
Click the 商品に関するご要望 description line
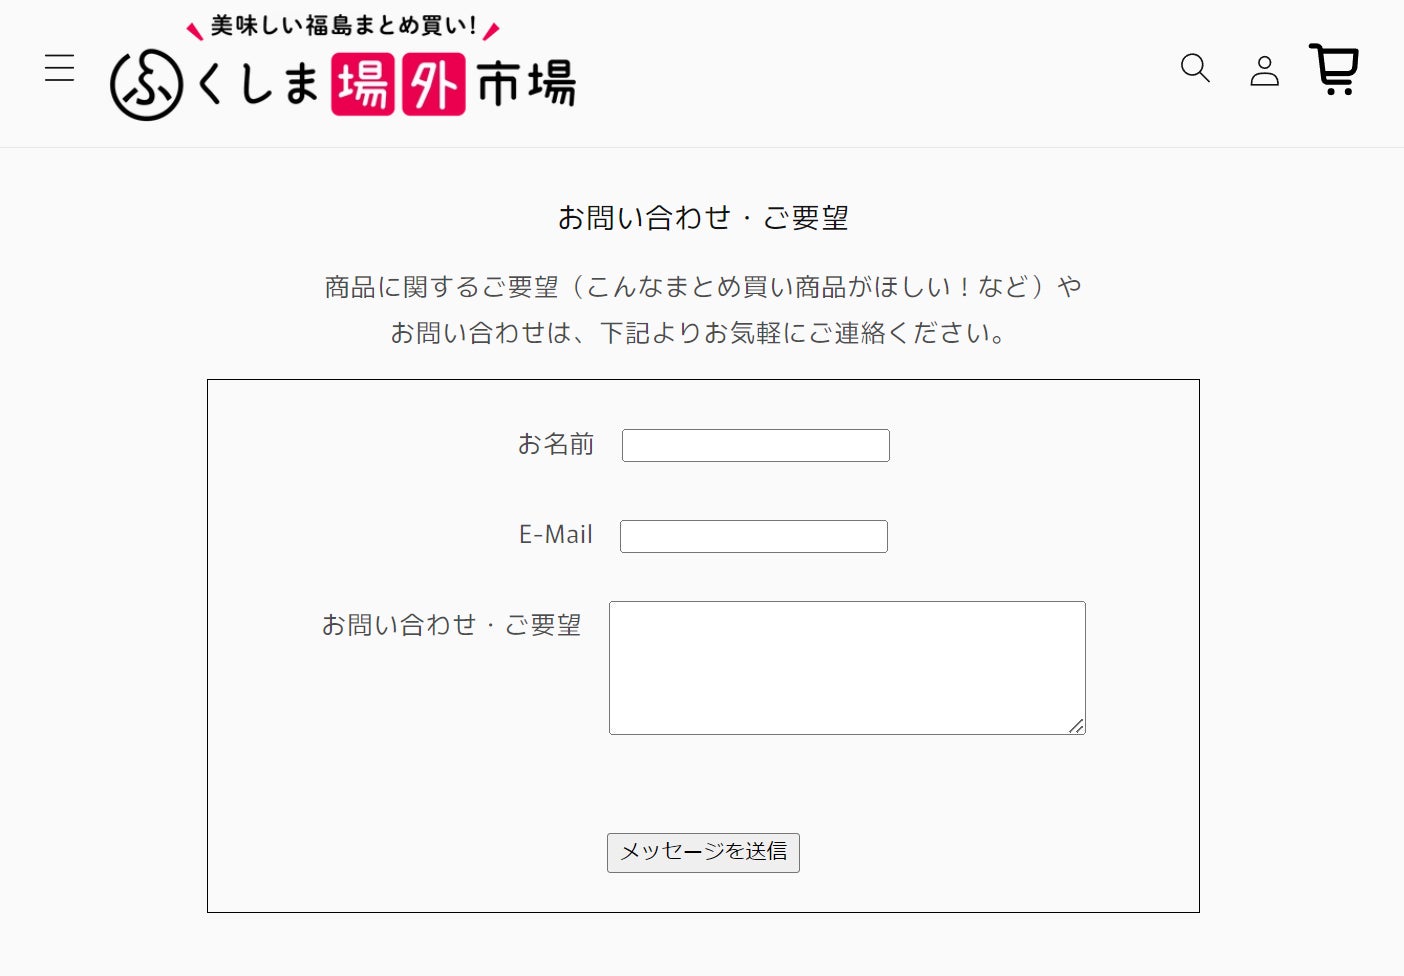[703, 287]
